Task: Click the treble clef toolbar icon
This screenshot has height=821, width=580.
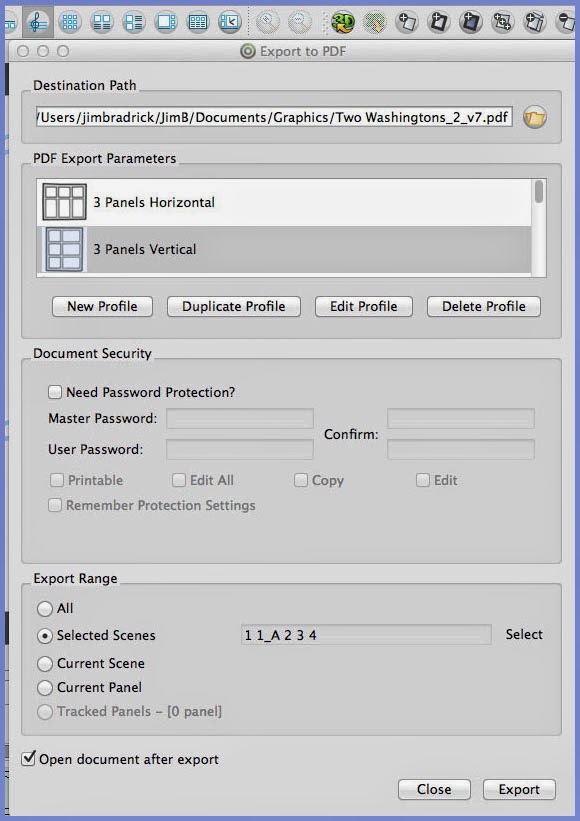Action: 37,22
